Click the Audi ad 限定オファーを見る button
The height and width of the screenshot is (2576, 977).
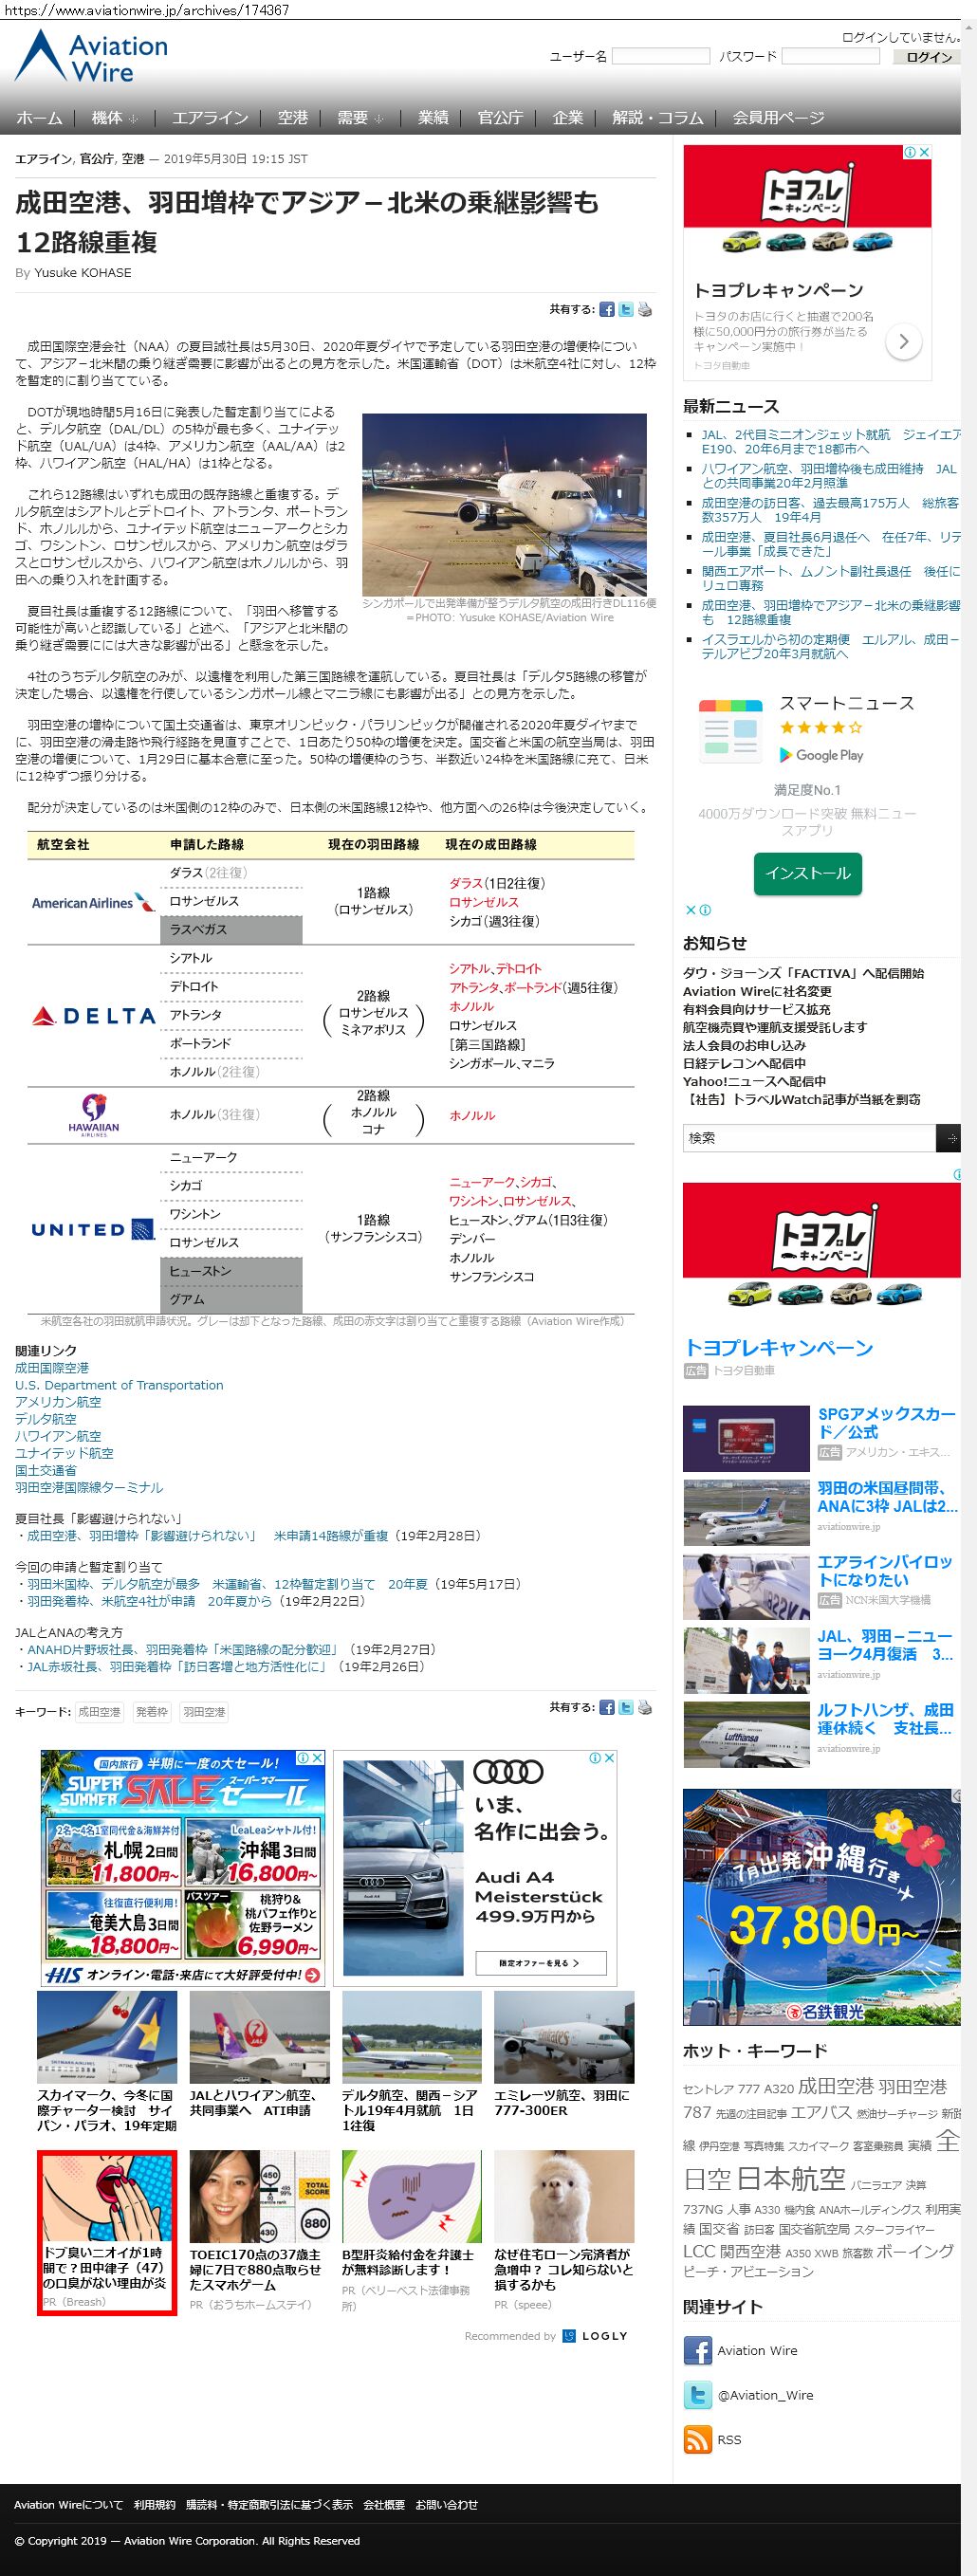(x=540, y=1962)
